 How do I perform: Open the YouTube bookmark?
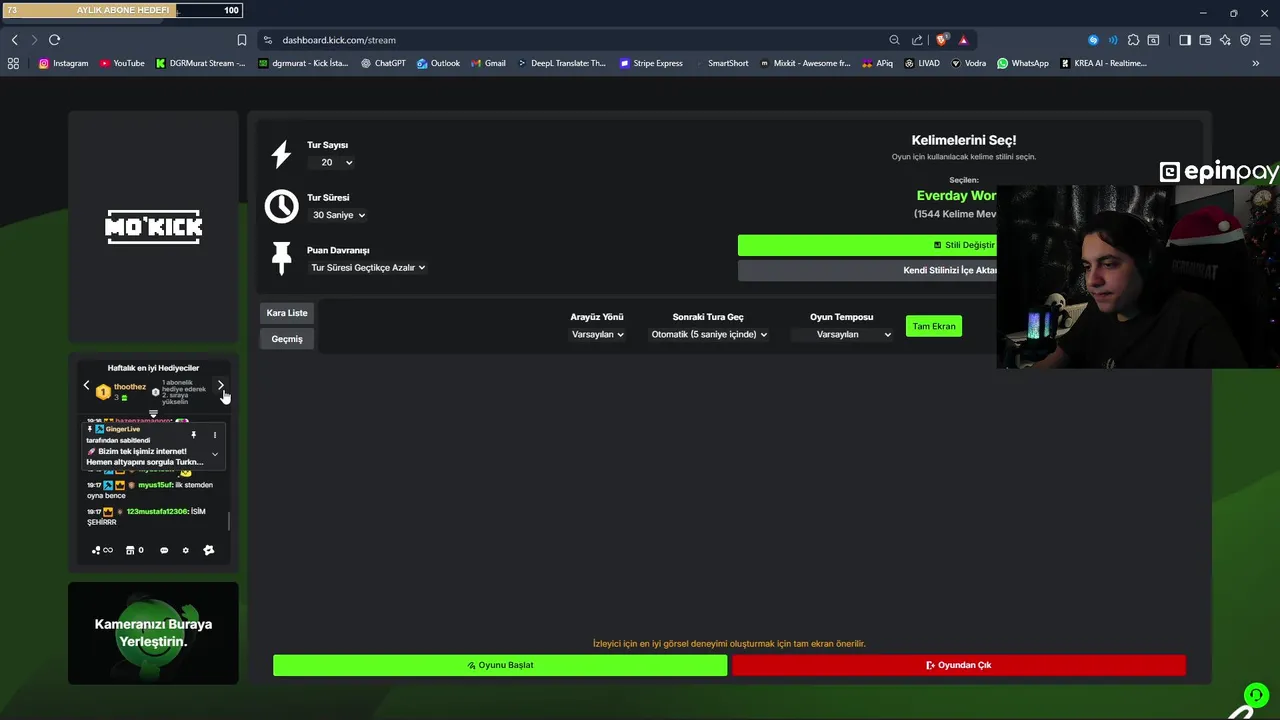coord(122,63)
